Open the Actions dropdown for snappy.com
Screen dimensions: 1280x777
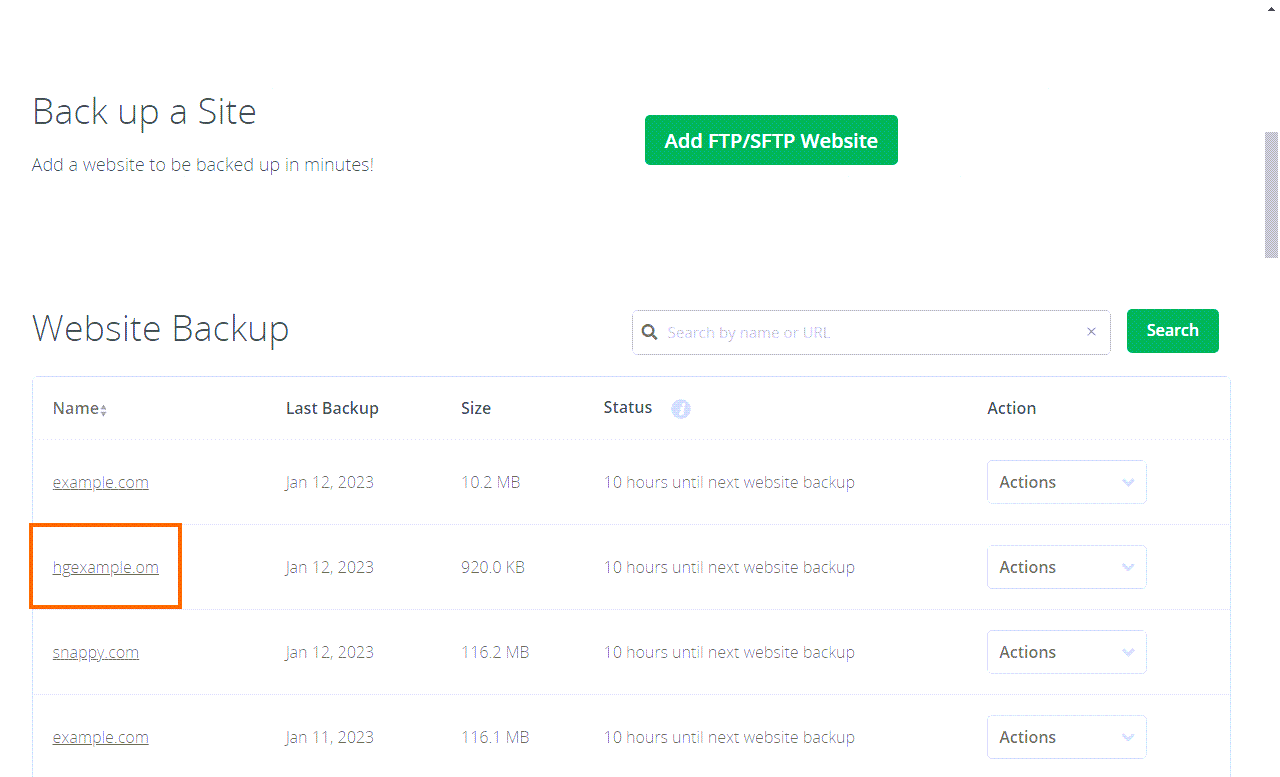(x=1066, y=651)
